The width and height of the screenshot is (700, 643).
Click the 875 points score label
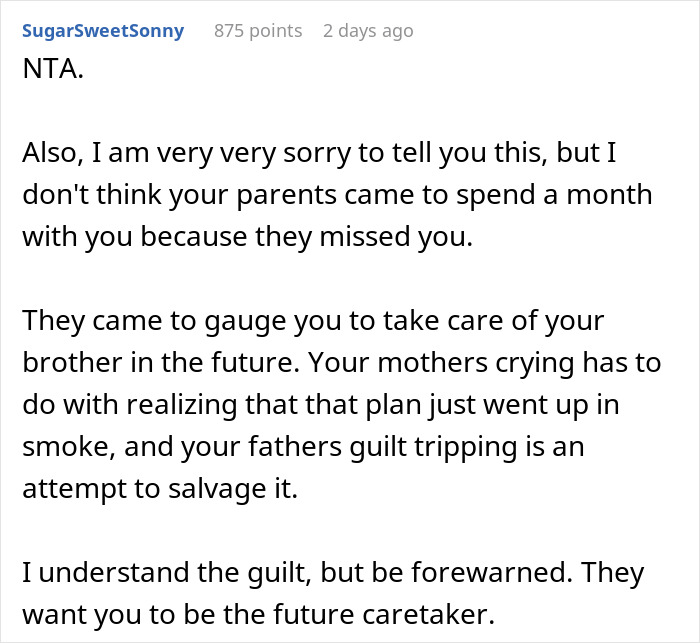click(258, 31)
